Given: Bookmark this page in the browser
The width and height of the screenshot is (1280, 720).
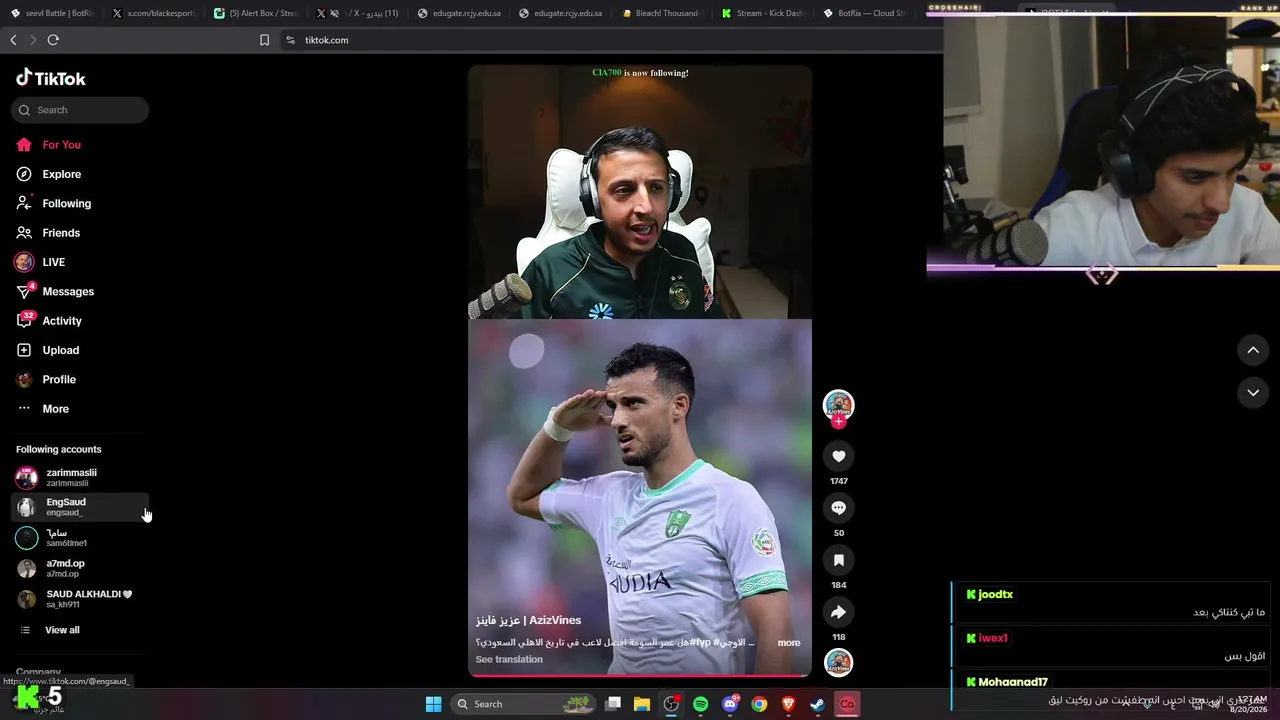Looking at the screenshot, I should pos(264,40).
